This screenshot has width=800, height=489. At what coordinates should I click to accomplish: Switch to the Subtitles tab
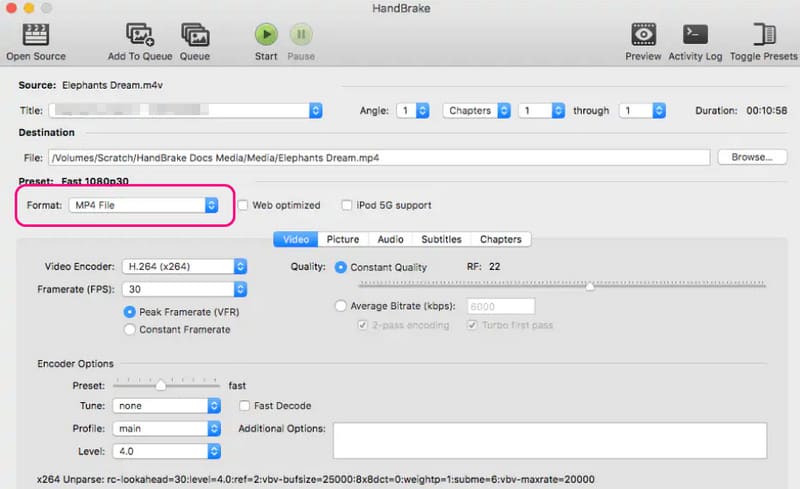click(441, 239)
